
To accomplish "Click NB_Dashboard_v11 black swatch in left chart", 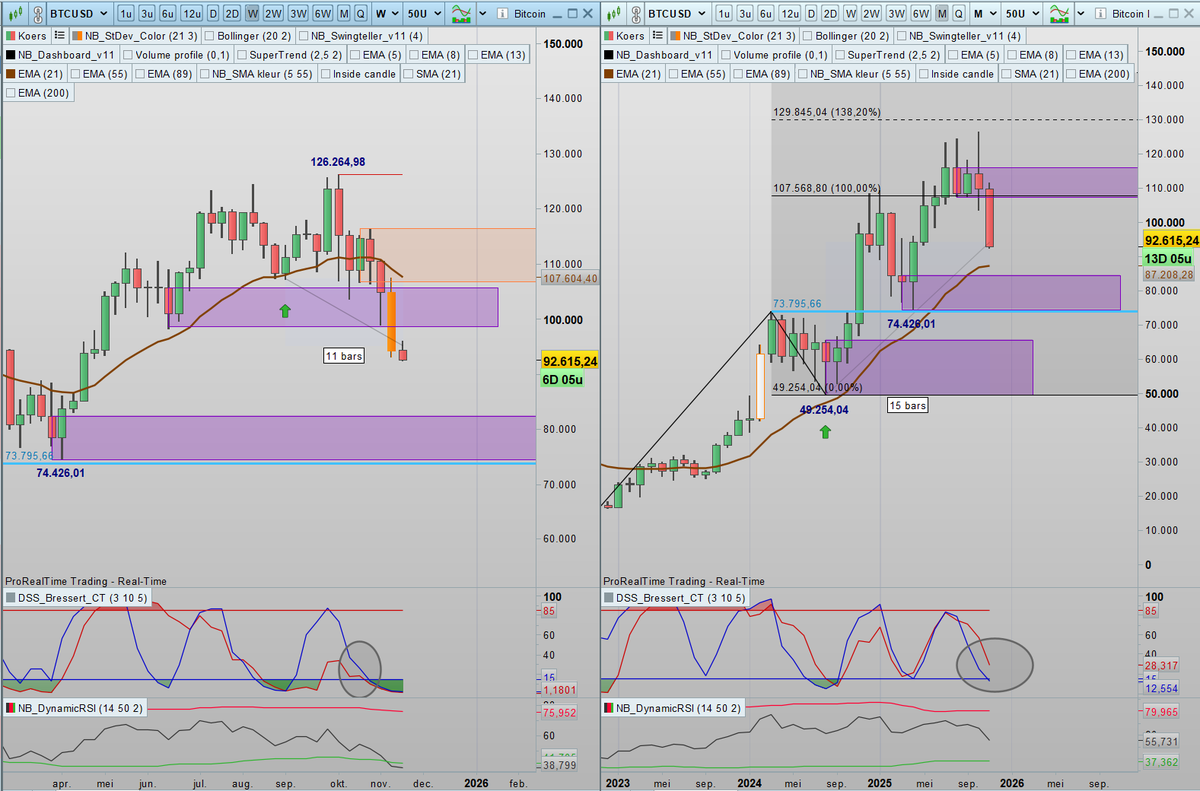I will [12, 55].
